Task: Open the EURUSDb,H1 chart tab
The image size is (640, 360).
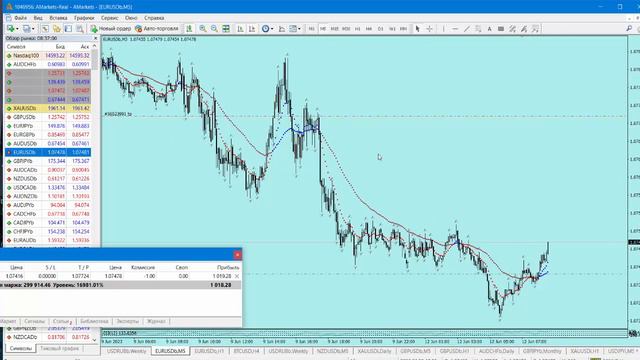Action: [x=209, y=351]
